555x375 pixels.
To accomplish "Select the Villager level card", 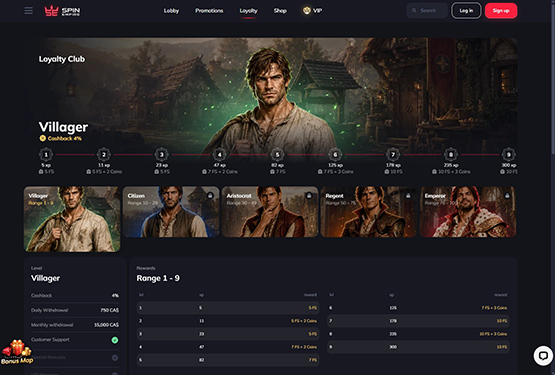I will 72,219.
